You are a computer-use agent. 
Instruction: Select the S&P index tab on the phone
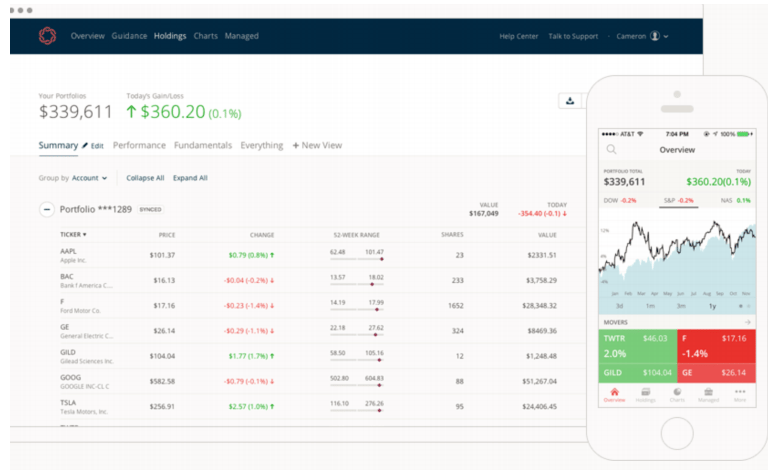(679, 200)
